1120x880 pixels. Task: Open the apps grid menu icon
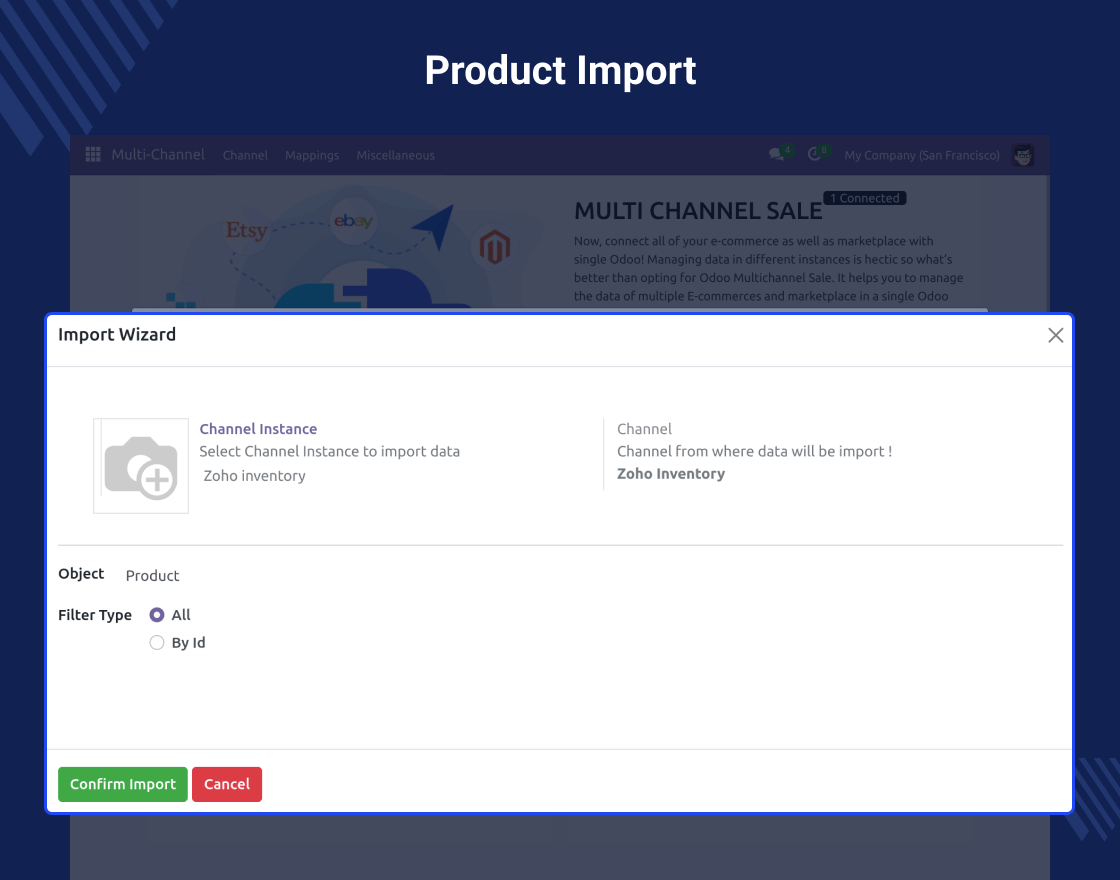click(x=93, y=155)
